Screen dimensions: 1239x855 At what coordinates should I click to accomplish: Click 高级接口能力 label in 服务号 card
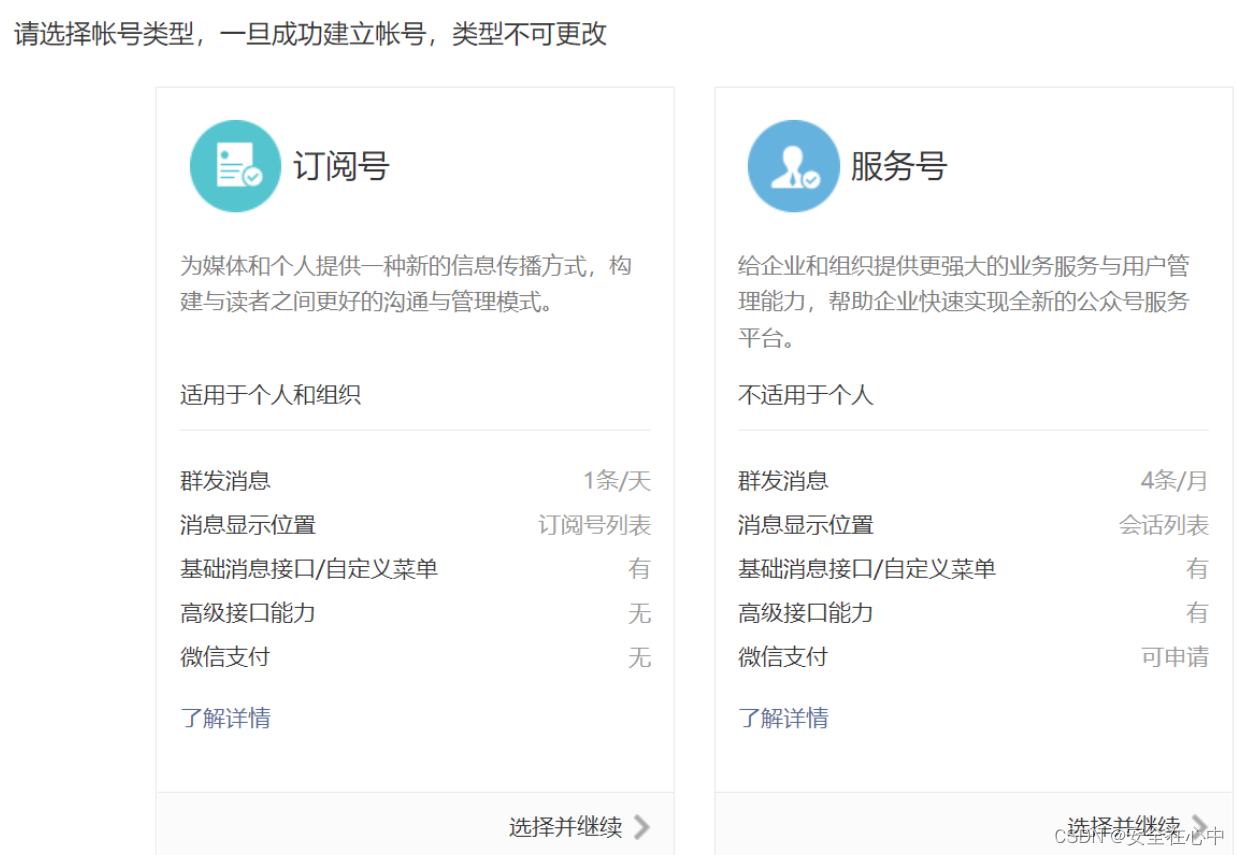click(x=806, y=613)
